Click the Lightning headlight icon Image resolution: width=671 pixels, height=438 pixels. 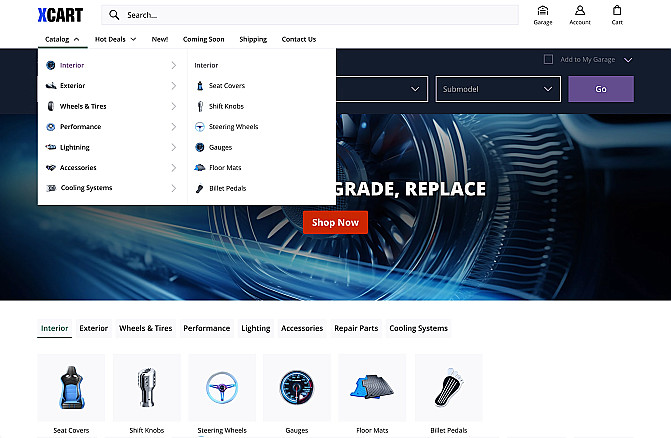coord(51,147)
